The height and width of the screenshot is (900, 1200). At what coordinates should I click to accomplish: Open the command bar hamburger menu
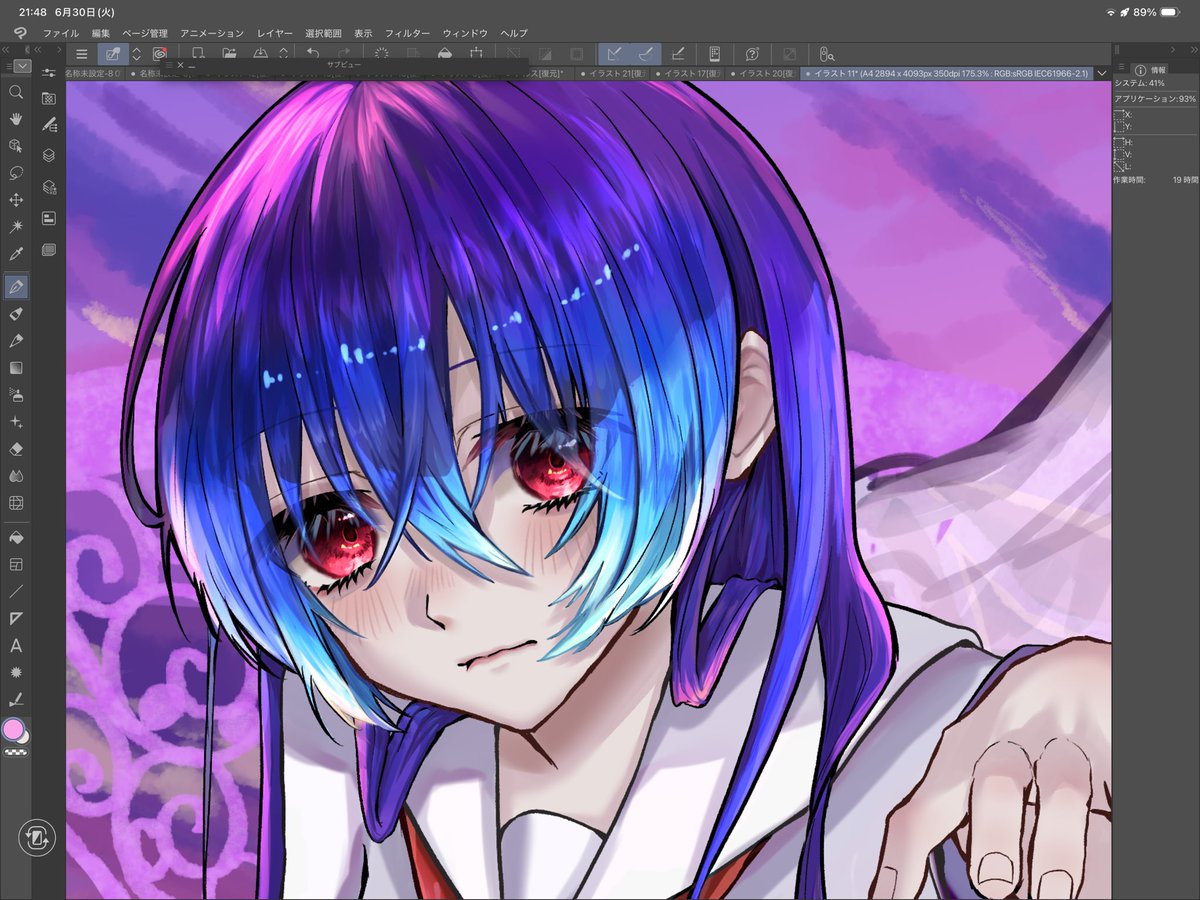[81, 54]
